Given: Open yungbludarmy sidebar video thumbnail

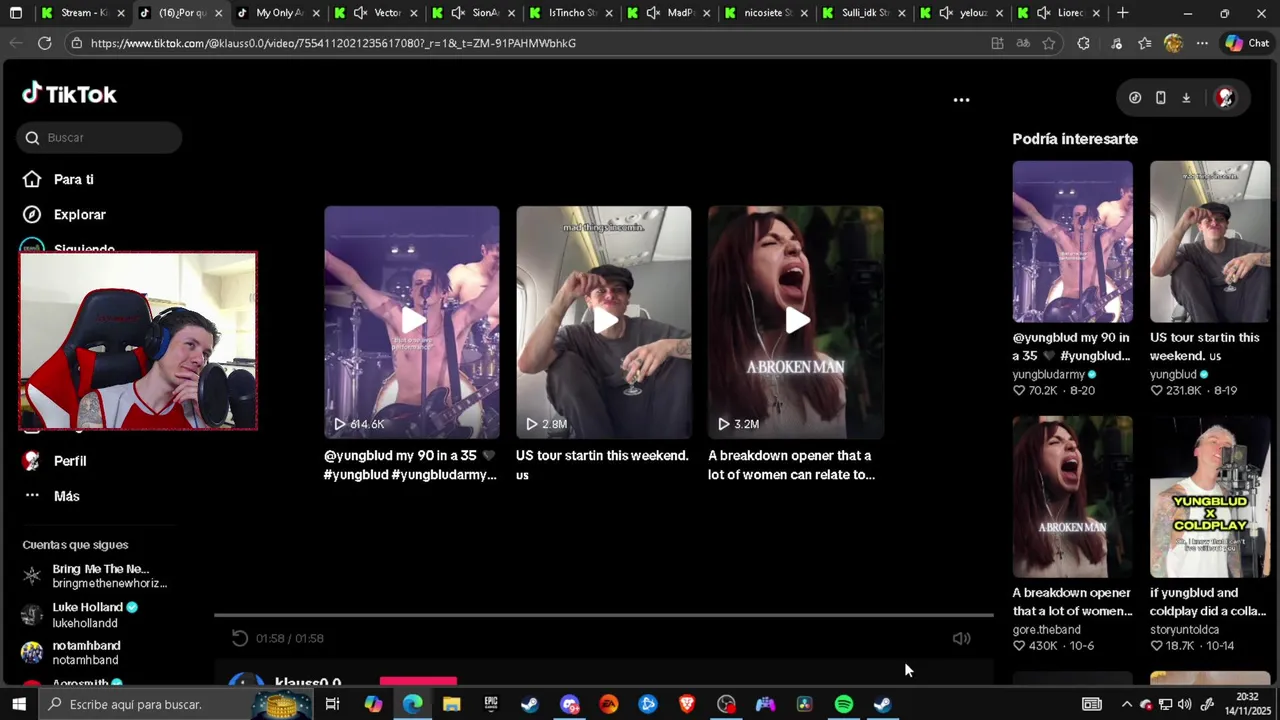Looking at the screenshot, I should tap(1072, 242).
